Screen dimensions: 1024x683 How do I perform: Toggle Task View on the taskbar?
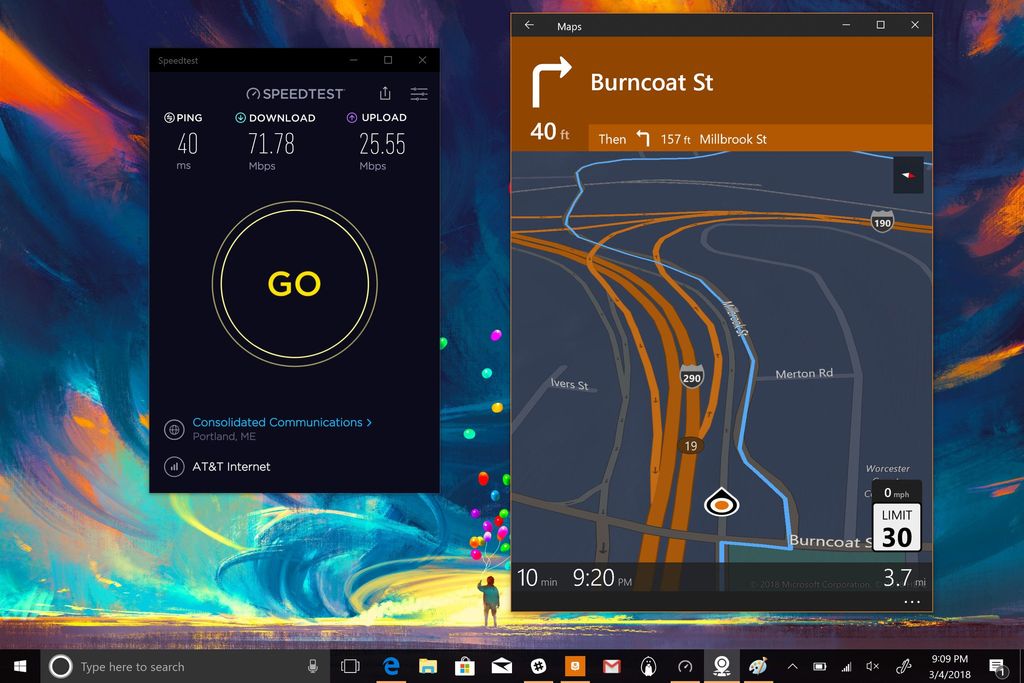click(x=349, y=666)
